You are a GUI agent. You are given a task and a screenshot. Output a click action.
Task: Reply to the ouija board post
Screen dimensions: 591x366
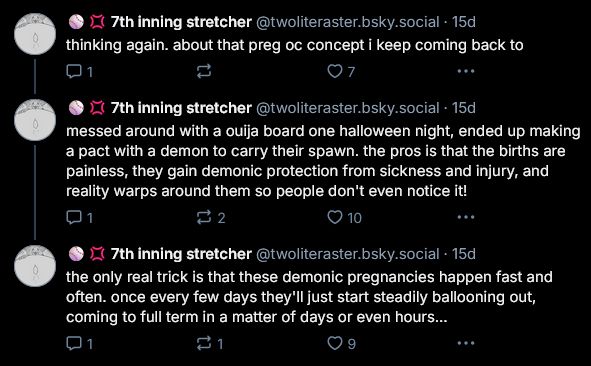pyautogui.click(x=79, y=217)
